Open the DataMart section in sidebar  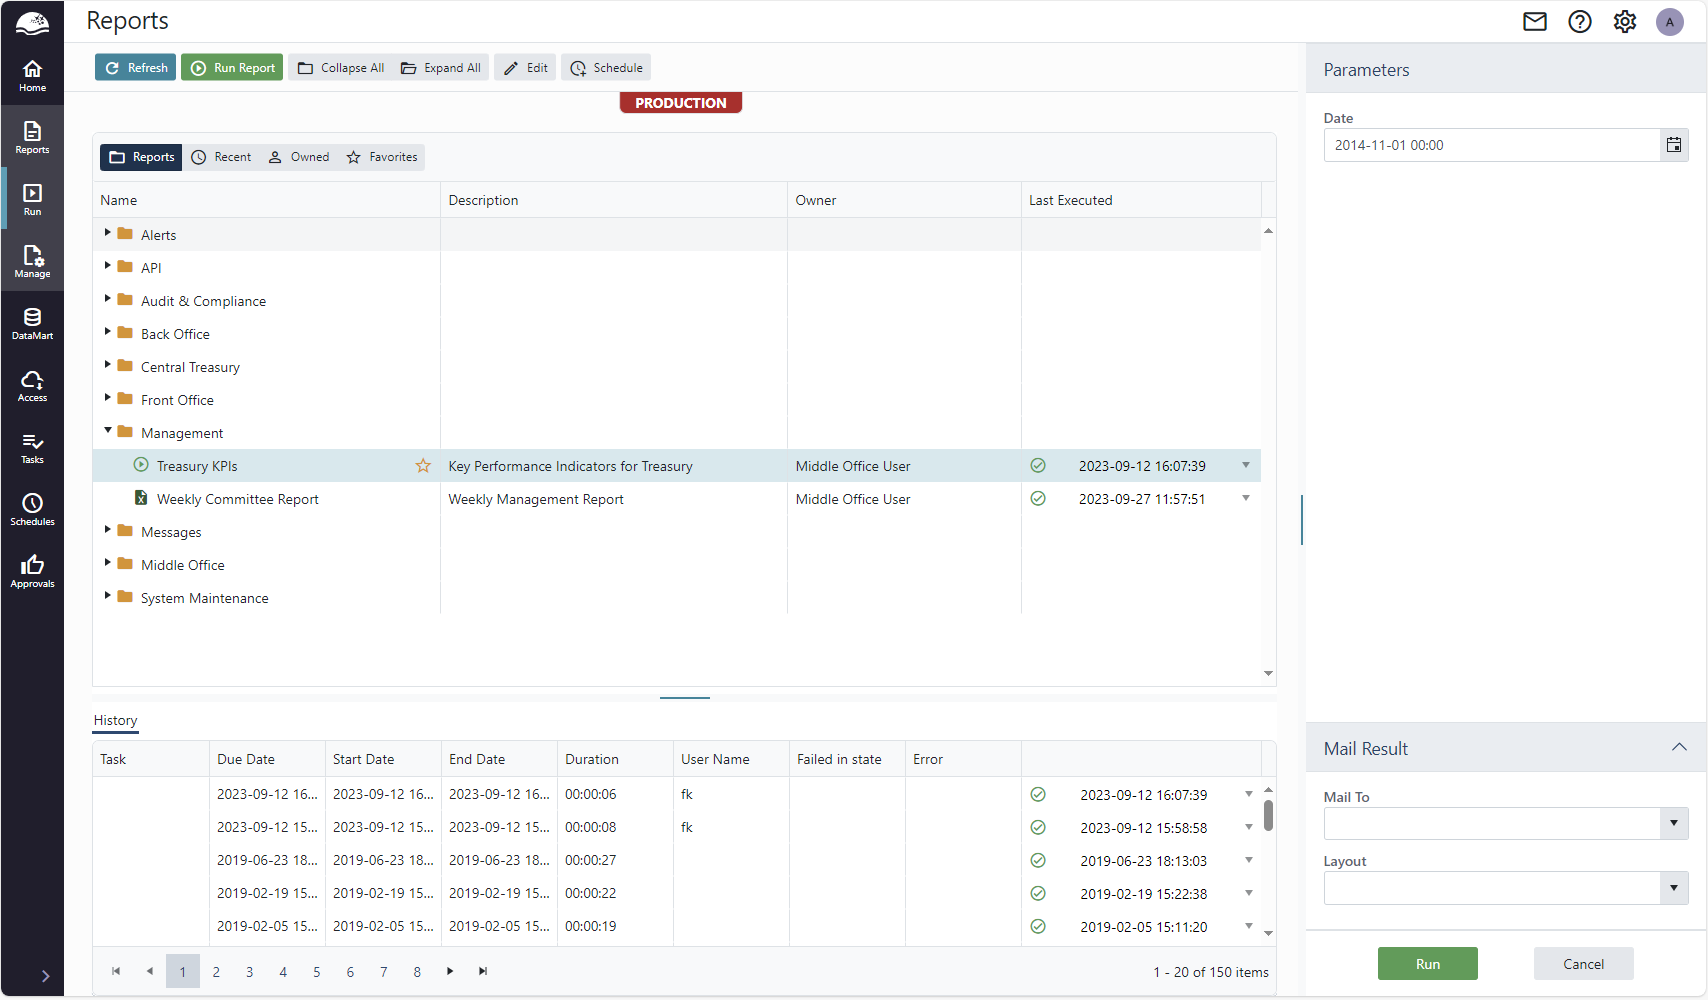click(32, 323)
